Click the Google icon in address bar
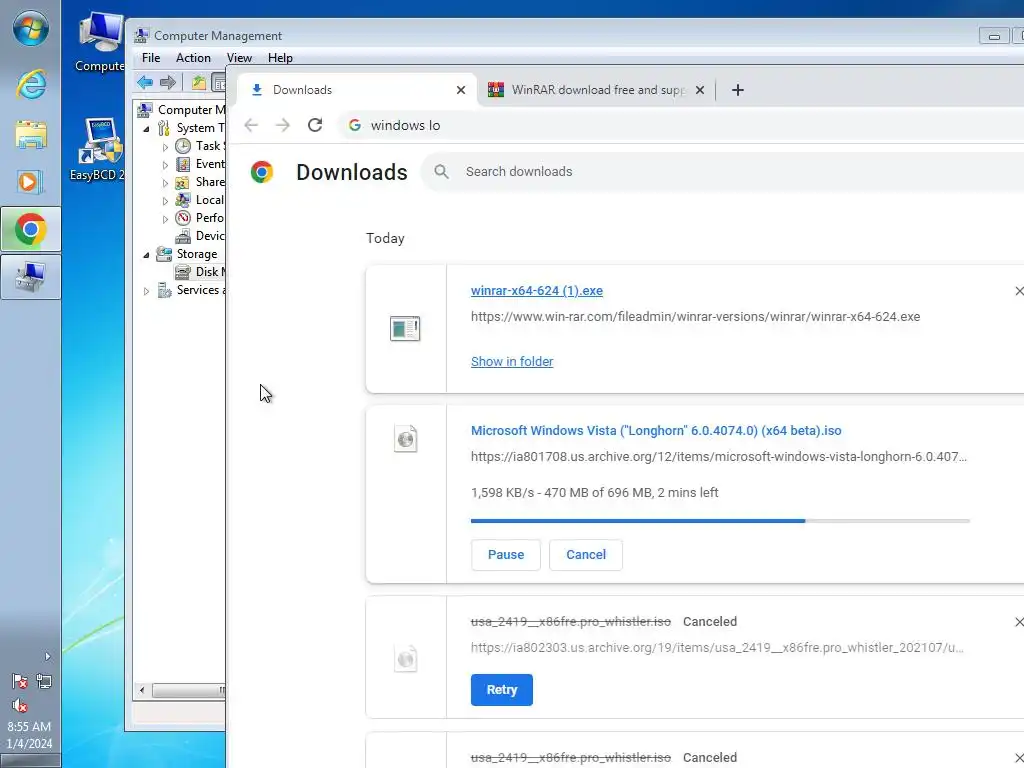Screen dimensions: 1024x768 [x=355, y=125]
